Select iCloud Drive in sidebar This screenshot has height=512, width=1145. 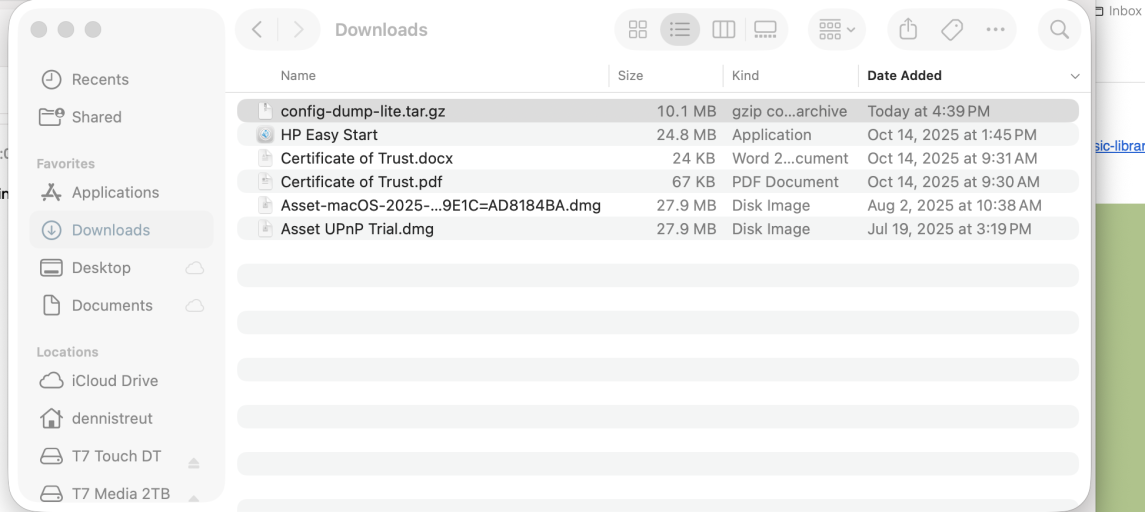pos(115,381)
